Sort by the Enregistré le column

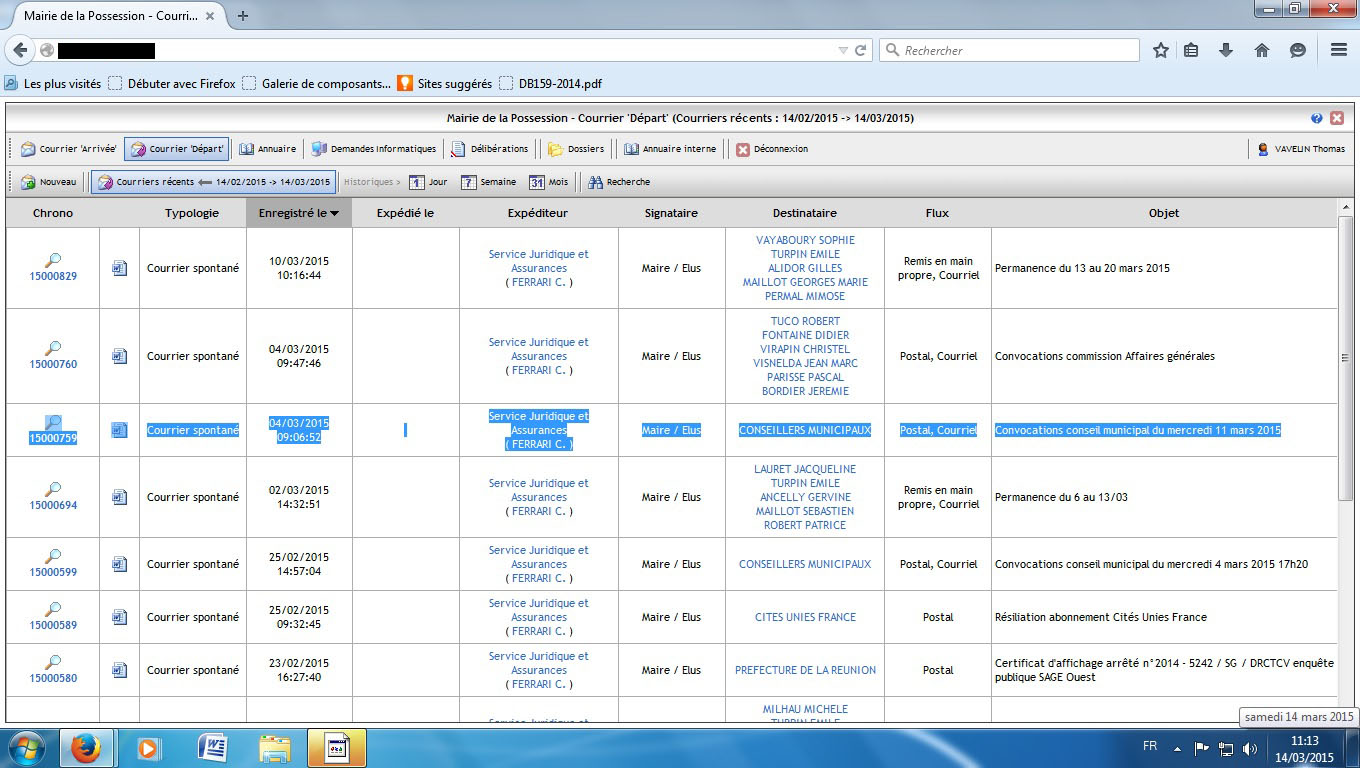tap(299, 213)
